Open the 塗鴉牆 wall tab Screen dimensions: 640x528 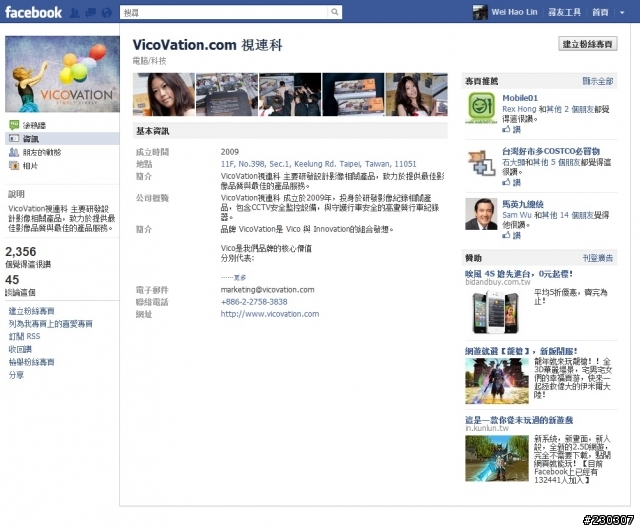coord(34,125)
